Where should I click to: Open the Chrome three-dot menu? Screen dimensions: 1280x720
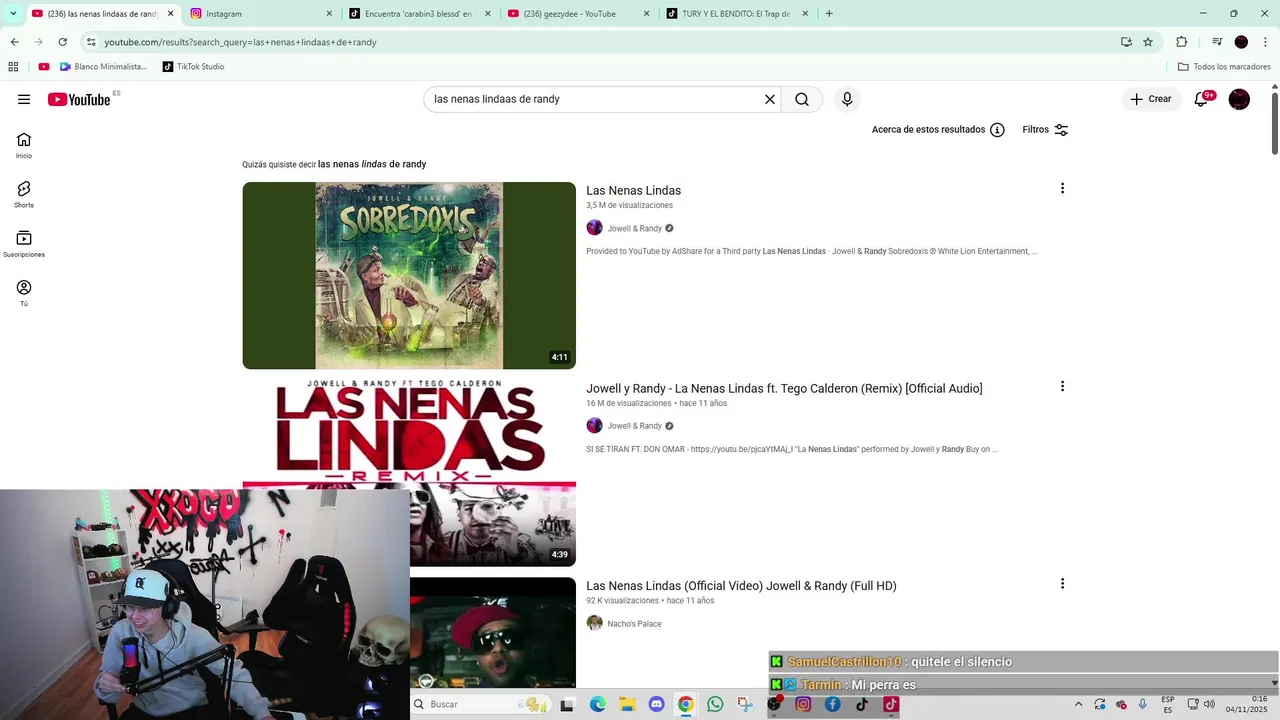coord(1266,42)
